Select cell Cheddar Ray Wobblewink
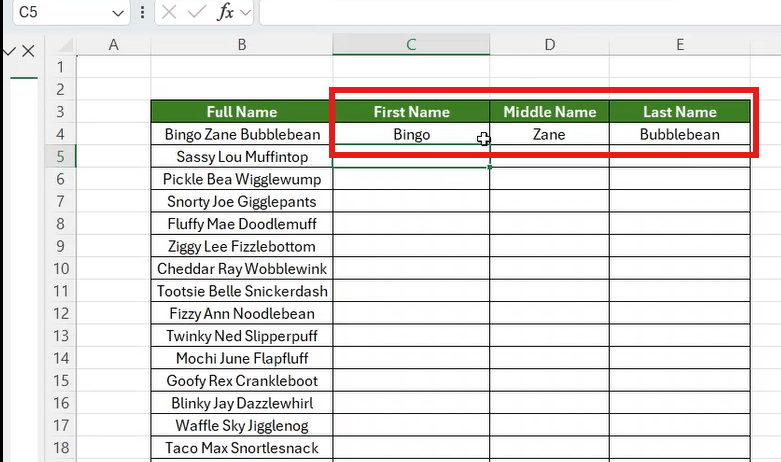Screen dimensions: 781x462 pyautogui.click(x=242, y=268)
